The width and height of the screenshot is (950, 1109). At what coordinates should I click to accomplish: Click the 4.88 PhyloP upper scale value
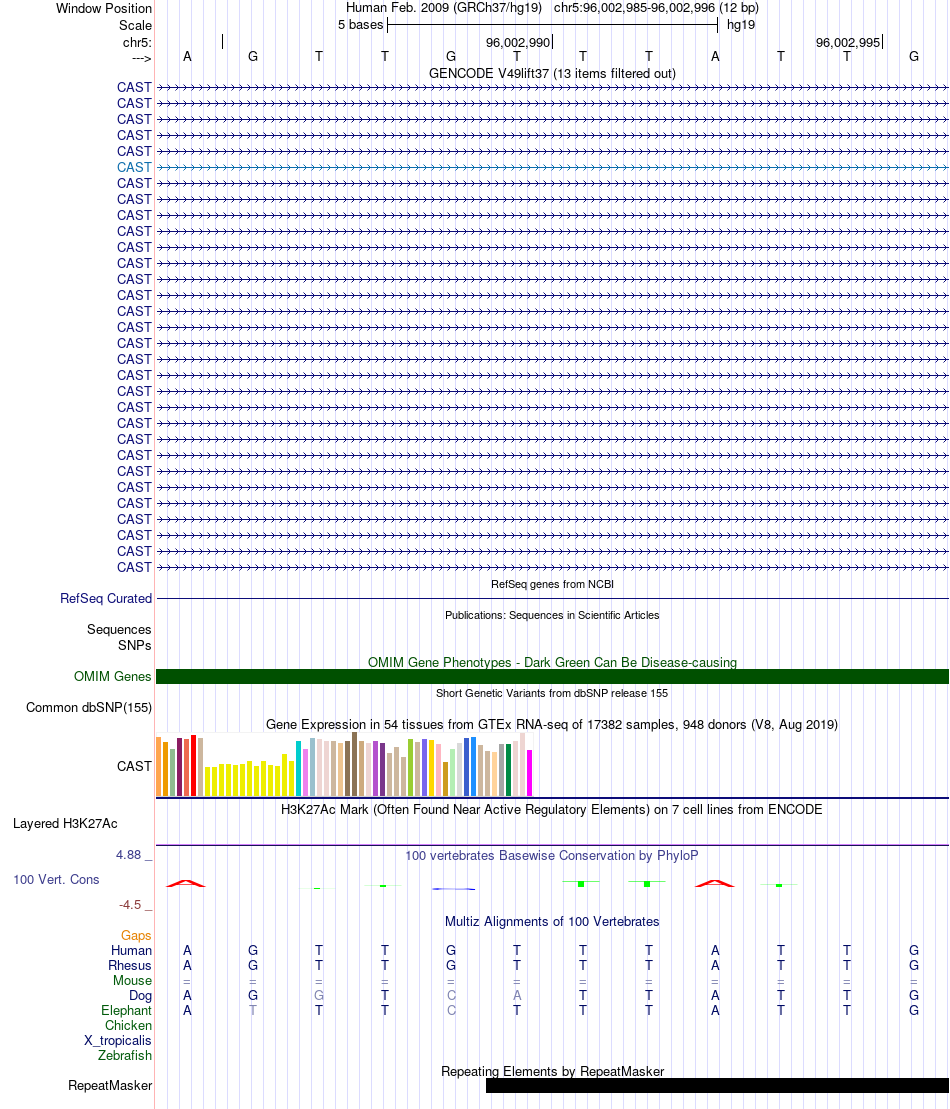point(129,854)
